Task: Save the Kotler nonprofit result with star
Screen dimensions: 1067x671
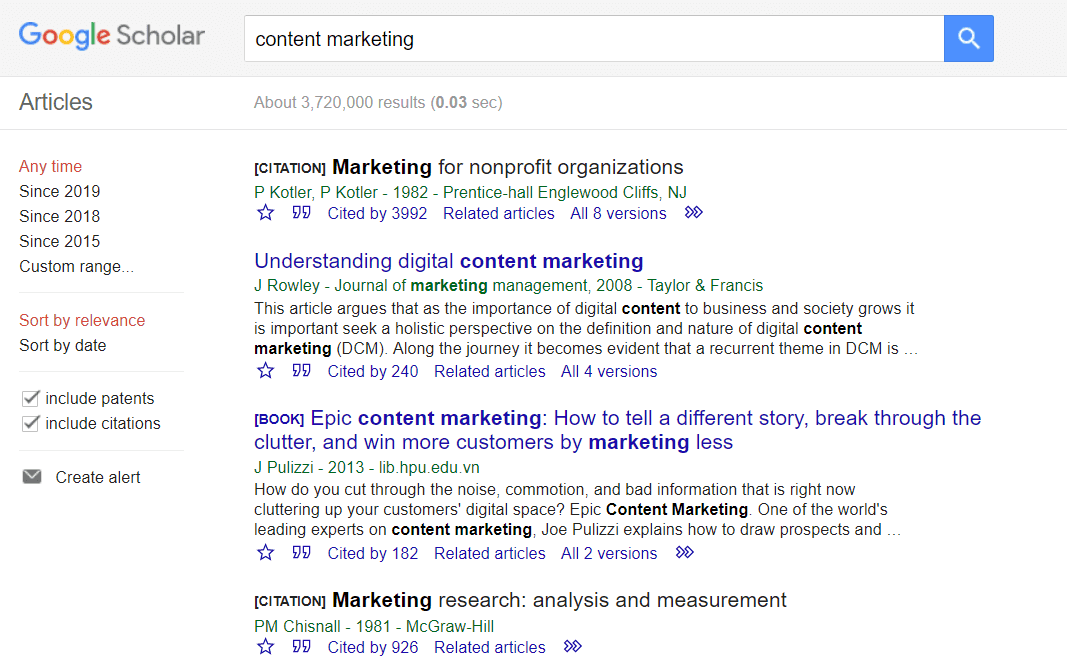Action: 265,213
